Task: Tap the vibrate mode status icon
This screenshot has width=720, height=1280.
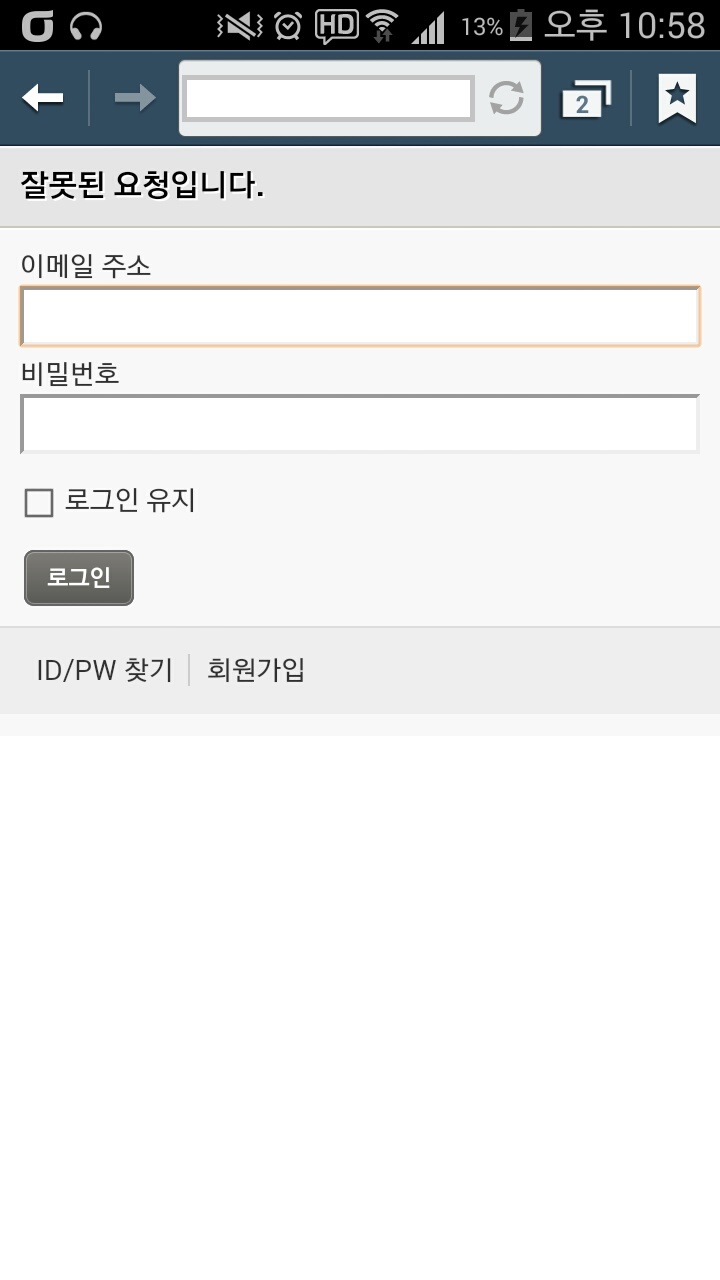Action: click(235, 24)
